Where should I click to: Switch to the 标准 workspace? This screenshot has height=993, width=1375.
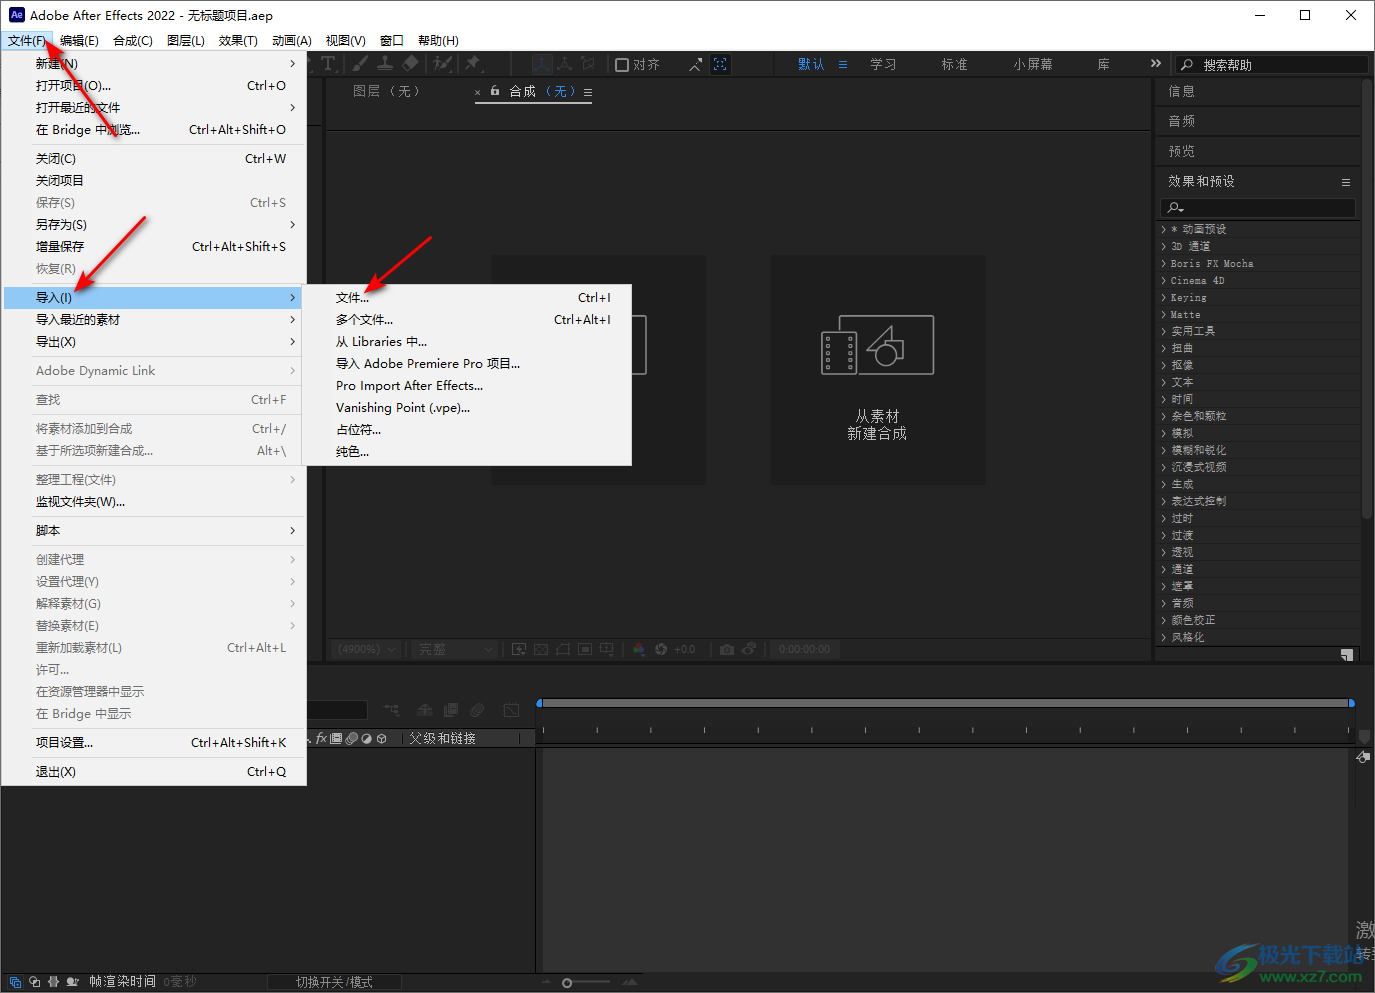(954, 64)
